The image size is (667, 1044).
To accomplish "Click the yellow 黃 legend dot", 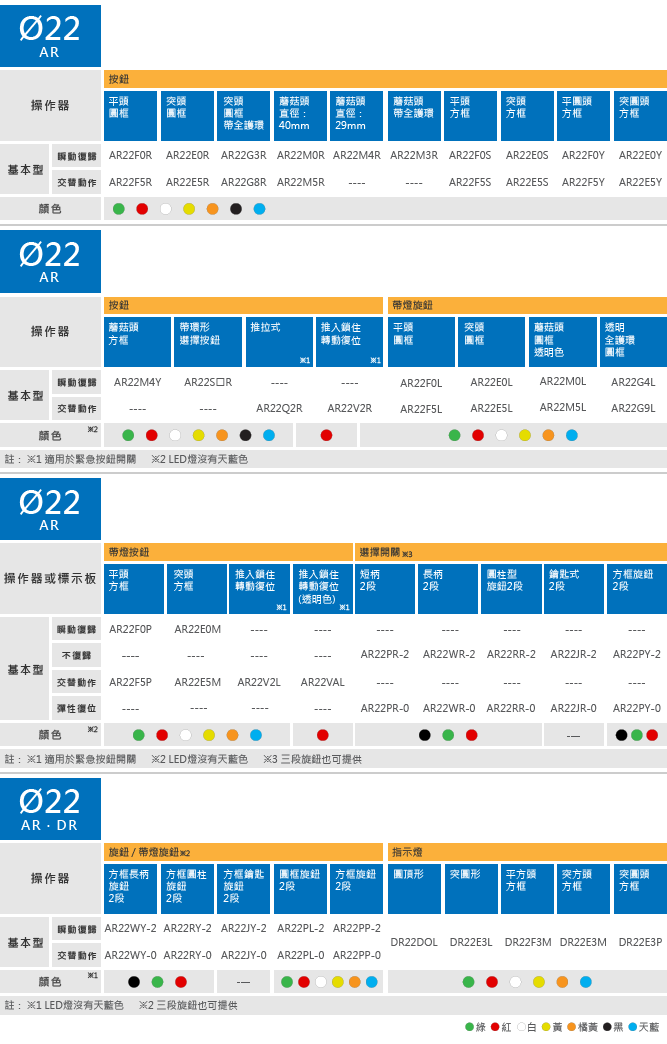I will pos(547,1027).
